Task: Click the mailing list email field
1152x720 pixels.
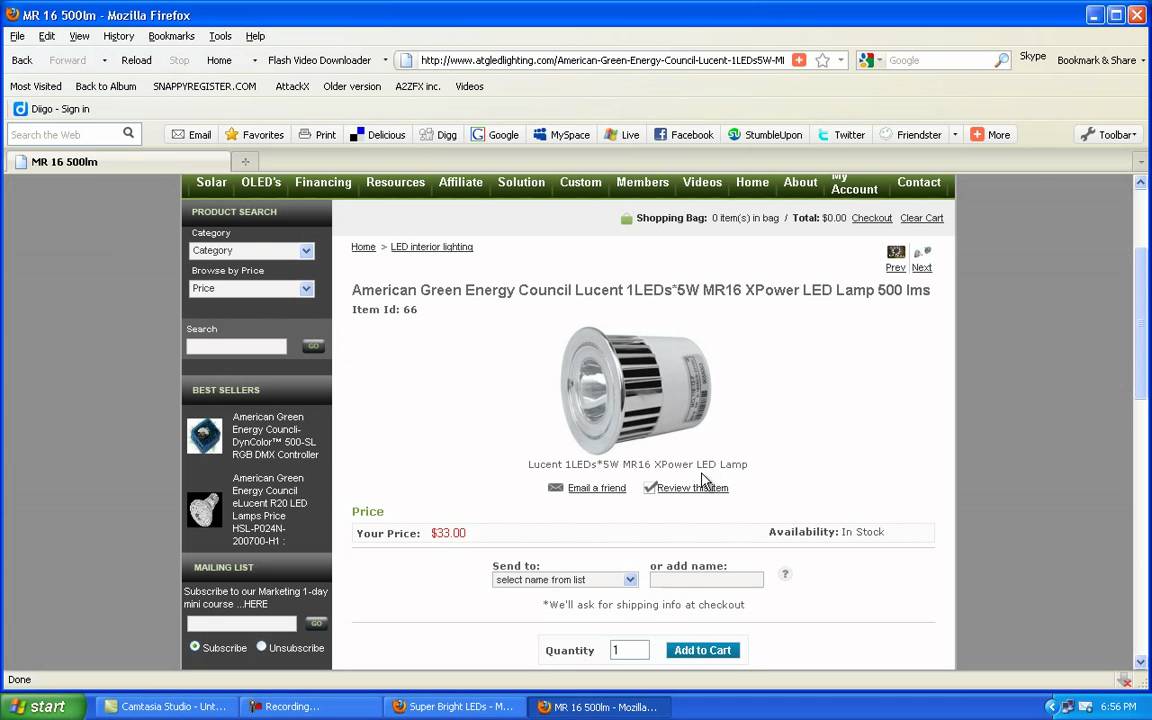Action: (242, 624)
